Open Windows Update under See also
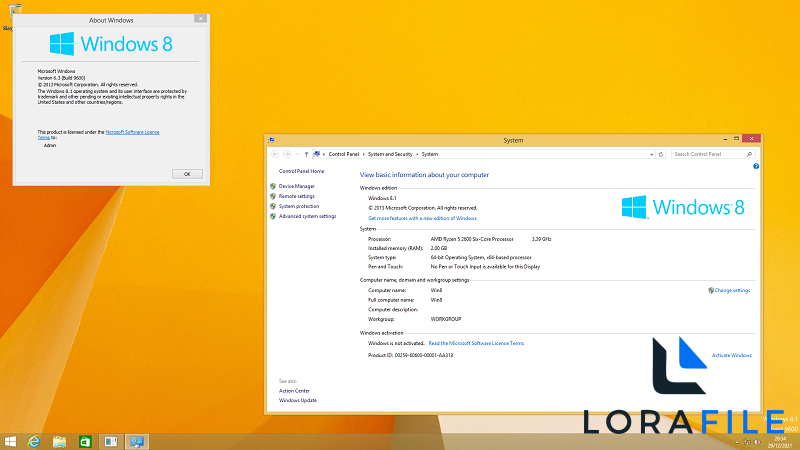Viewport: 800px width, 450px height. 297,401
